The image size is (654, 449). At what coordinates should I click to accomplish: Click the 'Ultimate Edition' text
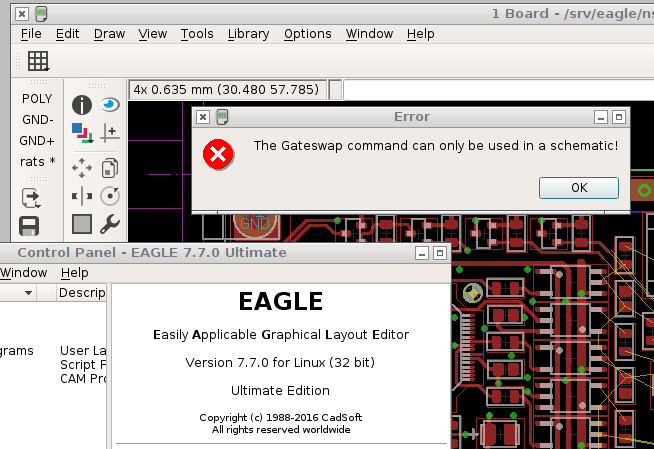pyautogui.click(x=280, y=391)
